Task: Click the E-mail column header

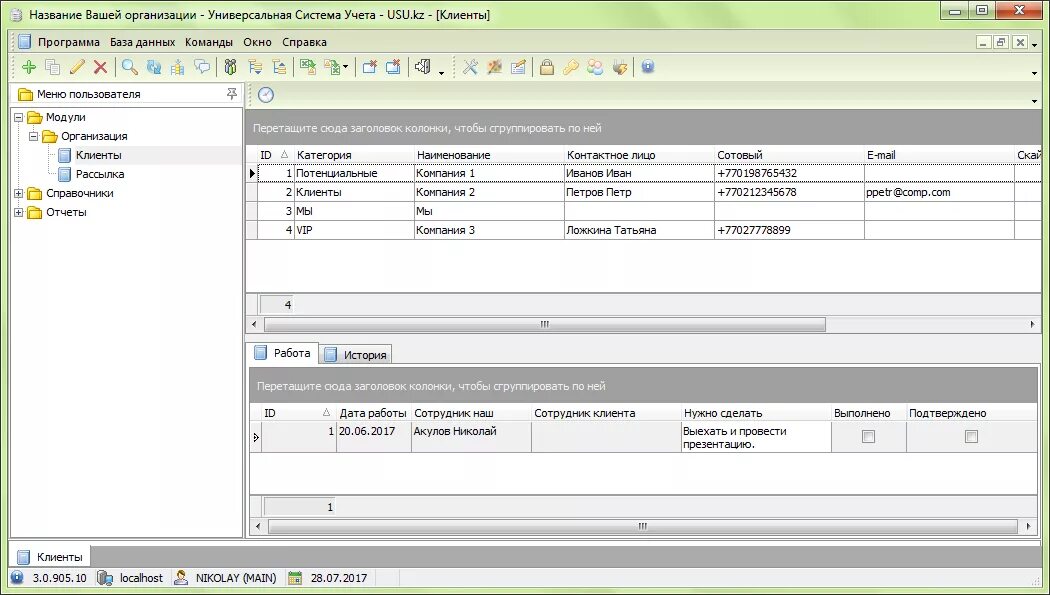Action: pos(940,155)
